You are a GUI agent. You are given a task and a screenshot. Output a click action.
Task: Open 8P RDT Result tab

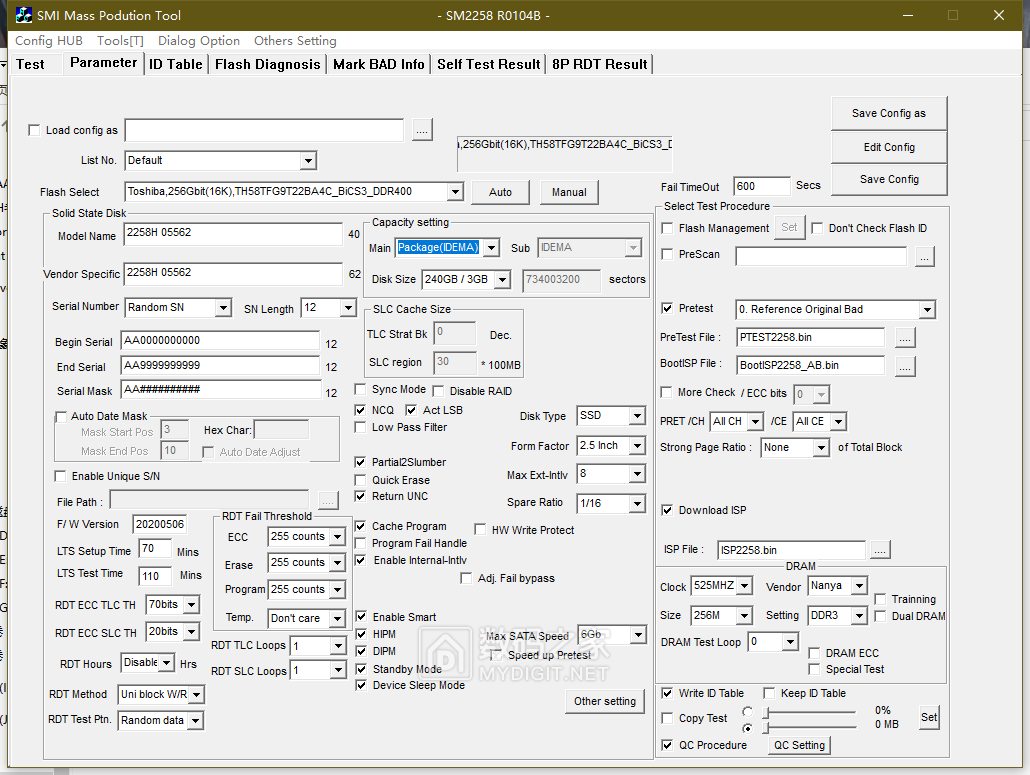599,64
